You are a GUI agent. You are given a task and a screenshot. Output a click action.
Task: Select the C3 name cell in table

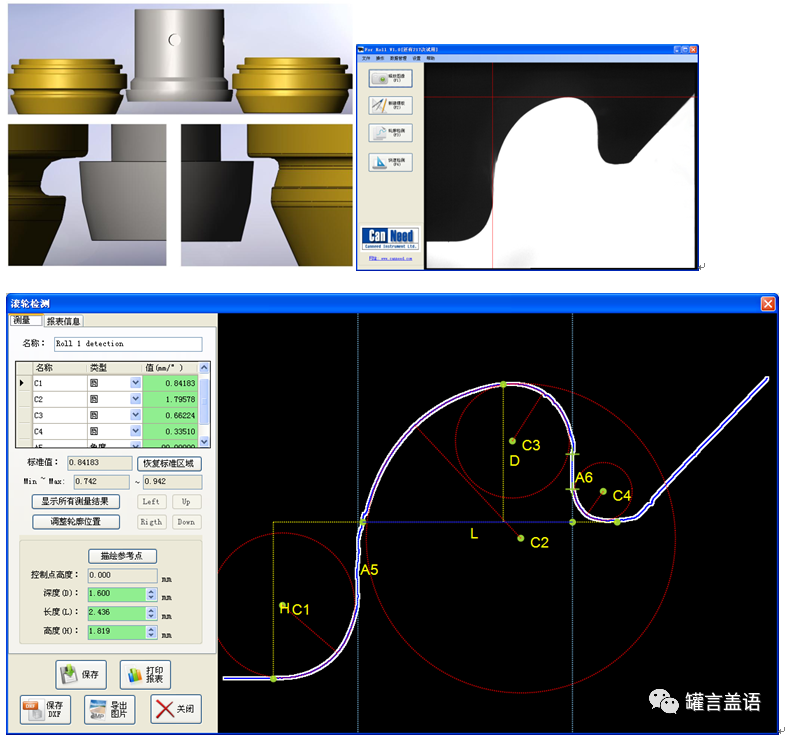click(60, 415)
